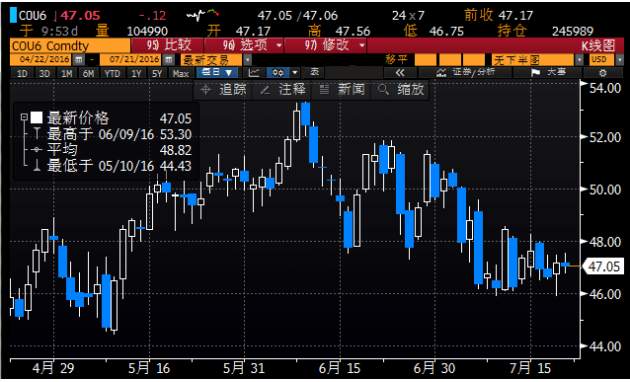Click the 07/21/2016 end date field
Image resolution: width=630 pixels, height=382 pixels.
point(131,60)
